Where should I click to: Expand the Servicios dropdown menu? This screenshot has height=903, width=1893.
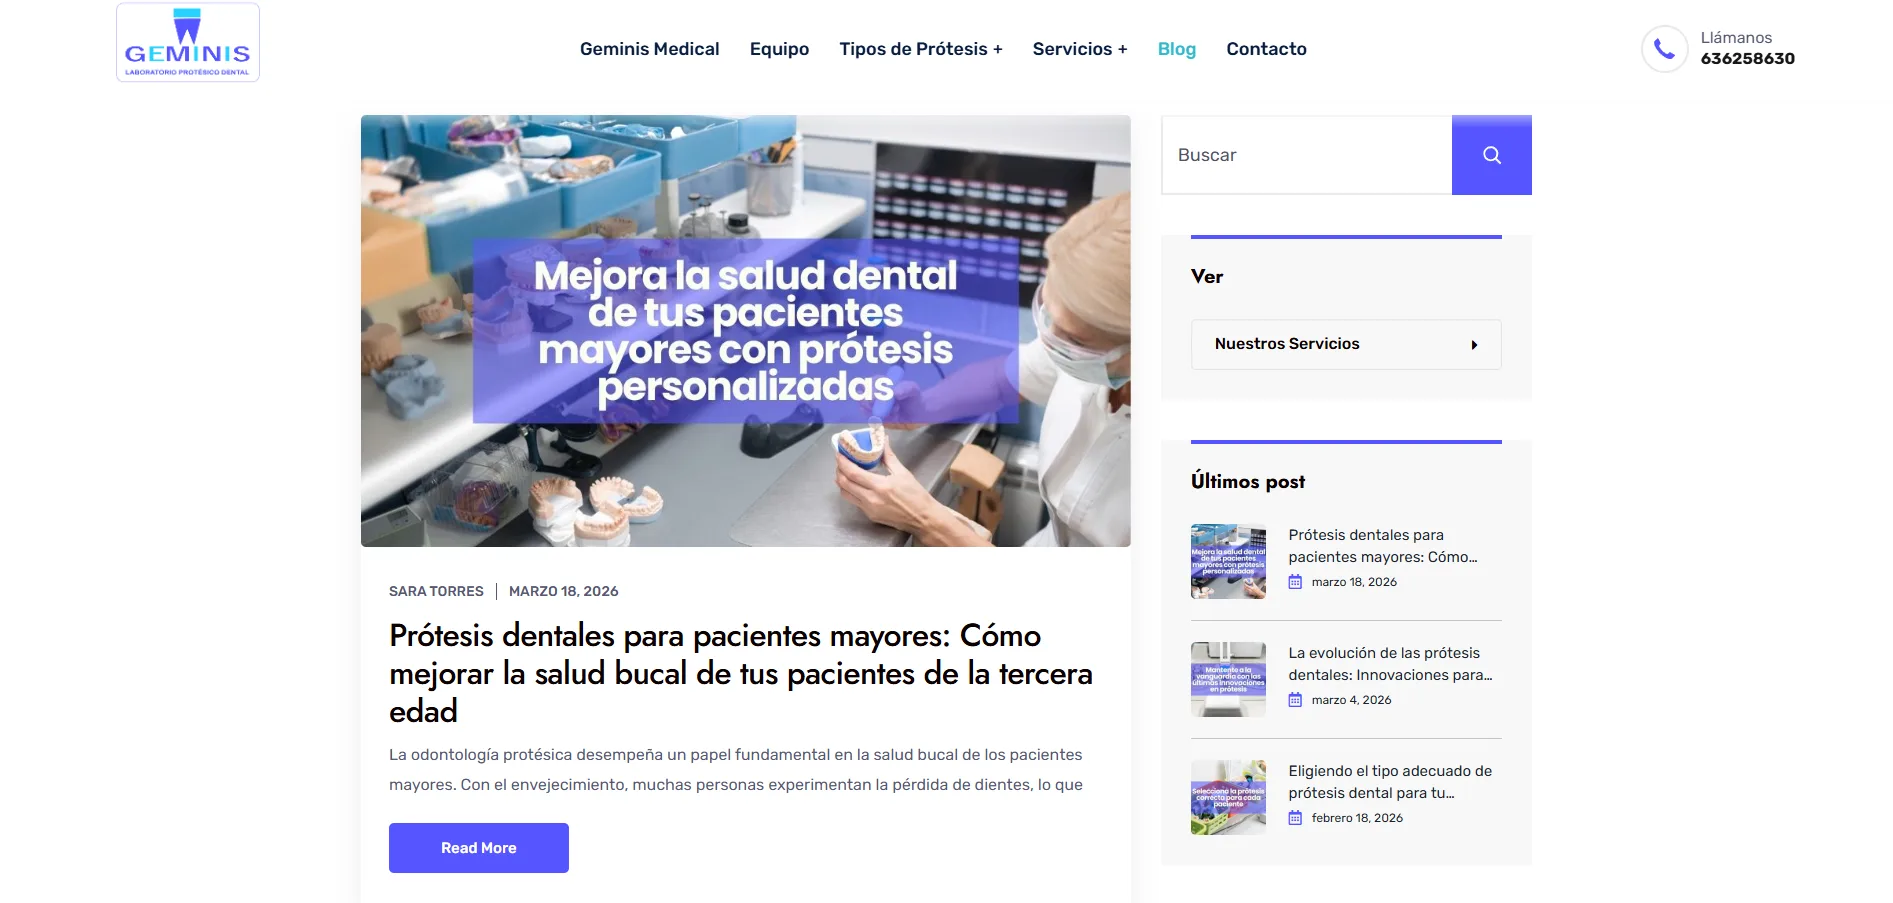[x=1080, y=48]
